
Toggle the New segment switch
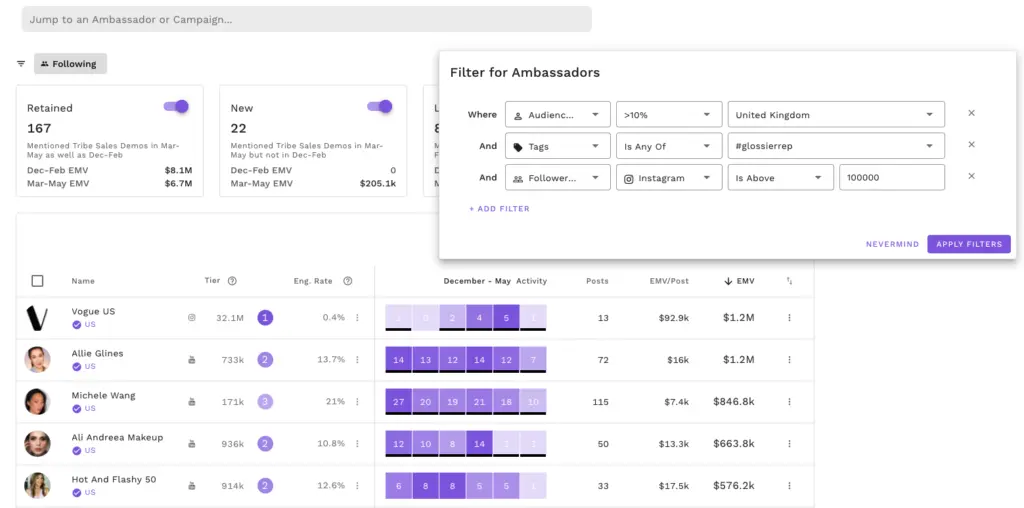(379, 107)
